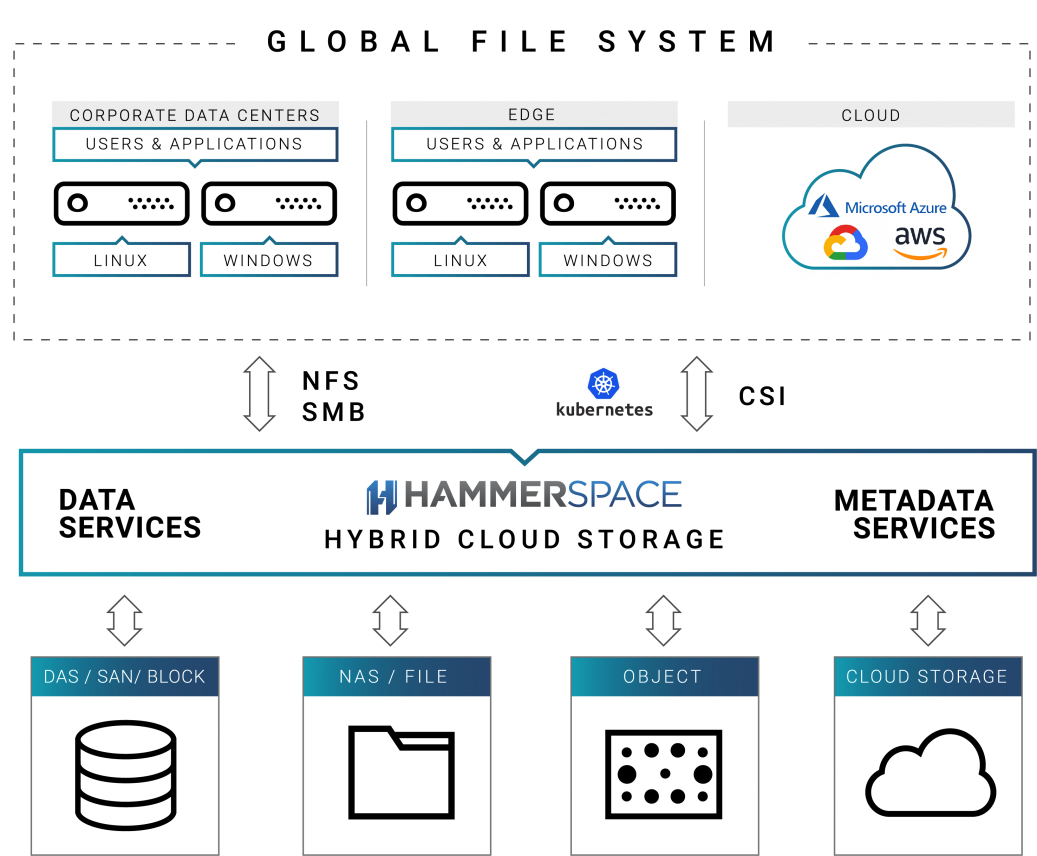Click the WINDOWS label under Edge
1037x856 pixels.
point(608,260)
